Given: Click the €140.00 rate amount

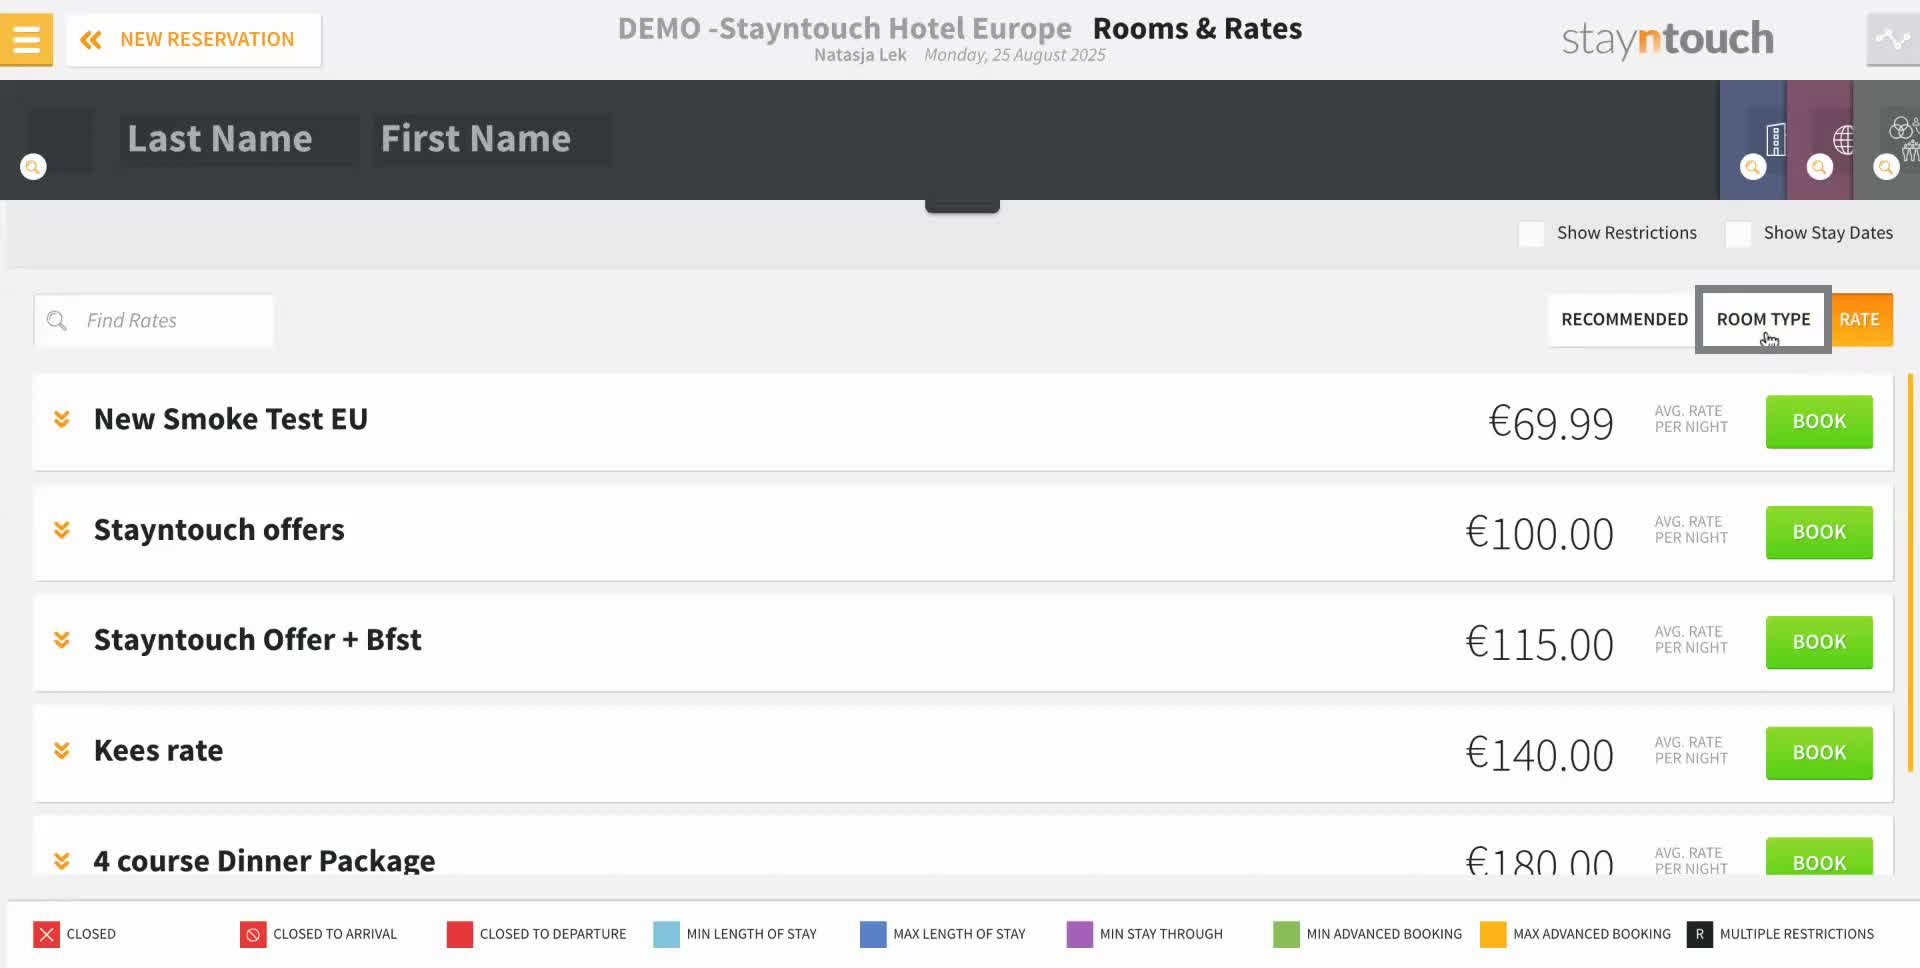Looking at the screenshot, I should [x=1540, y=754].
